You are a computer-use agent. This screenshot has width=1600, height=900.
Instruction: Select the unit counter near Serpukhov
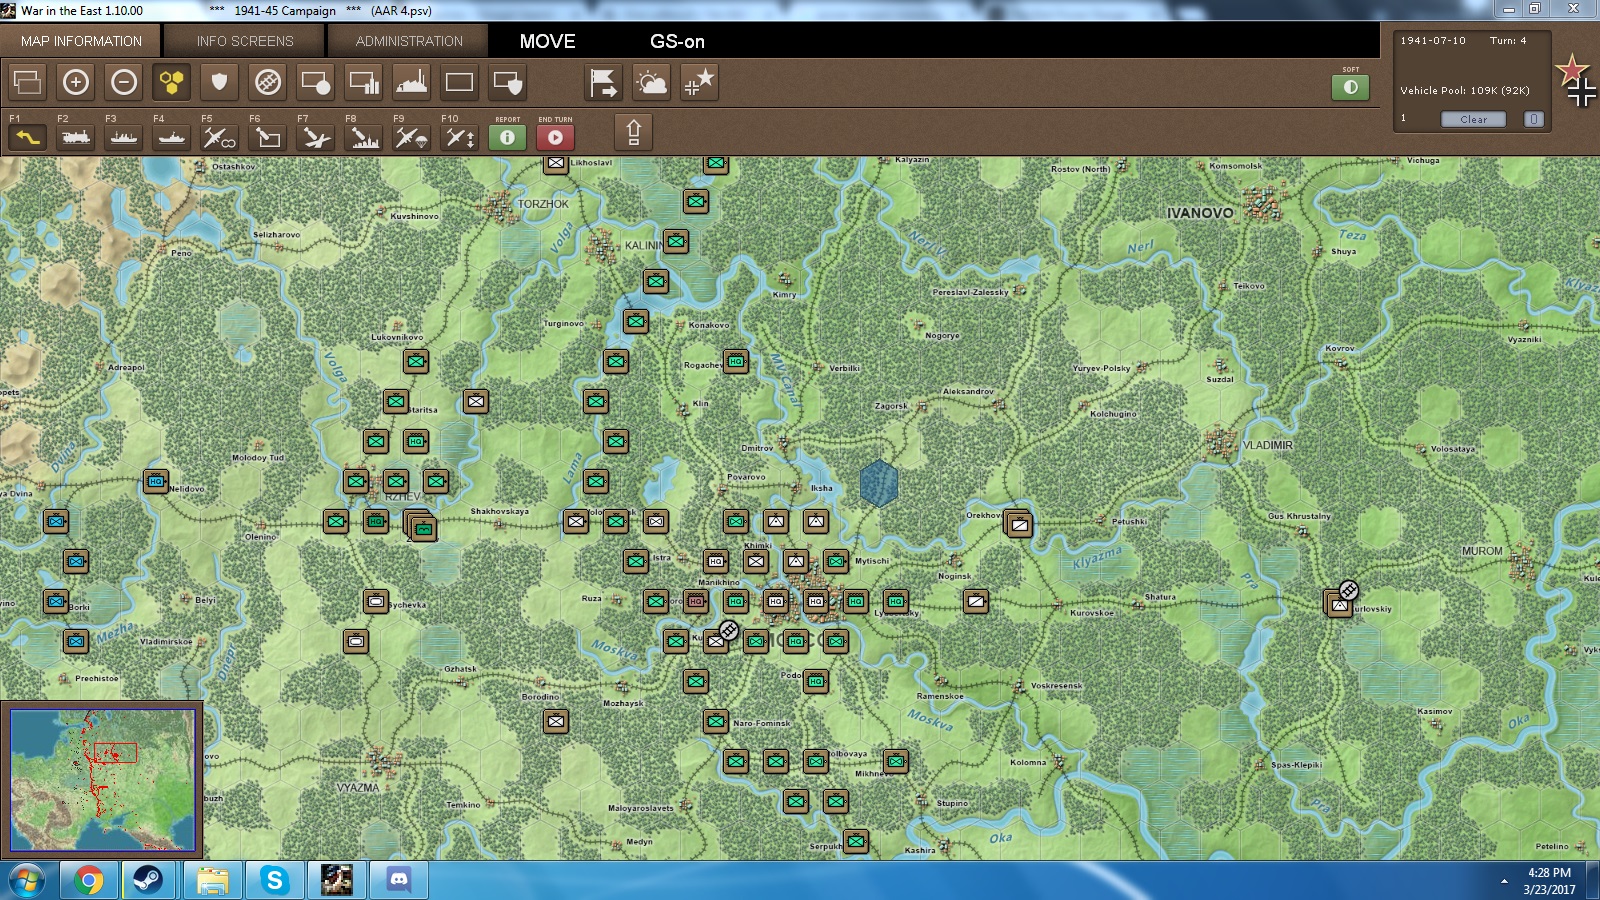(856, 841)
